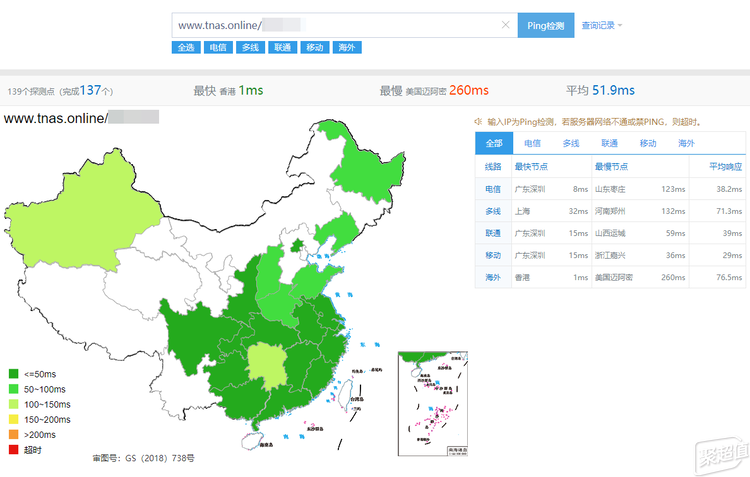Click the <=50ms dark green legend swatch
The height and width of the screenshot is (477, 750).
(x=13, y=375)
